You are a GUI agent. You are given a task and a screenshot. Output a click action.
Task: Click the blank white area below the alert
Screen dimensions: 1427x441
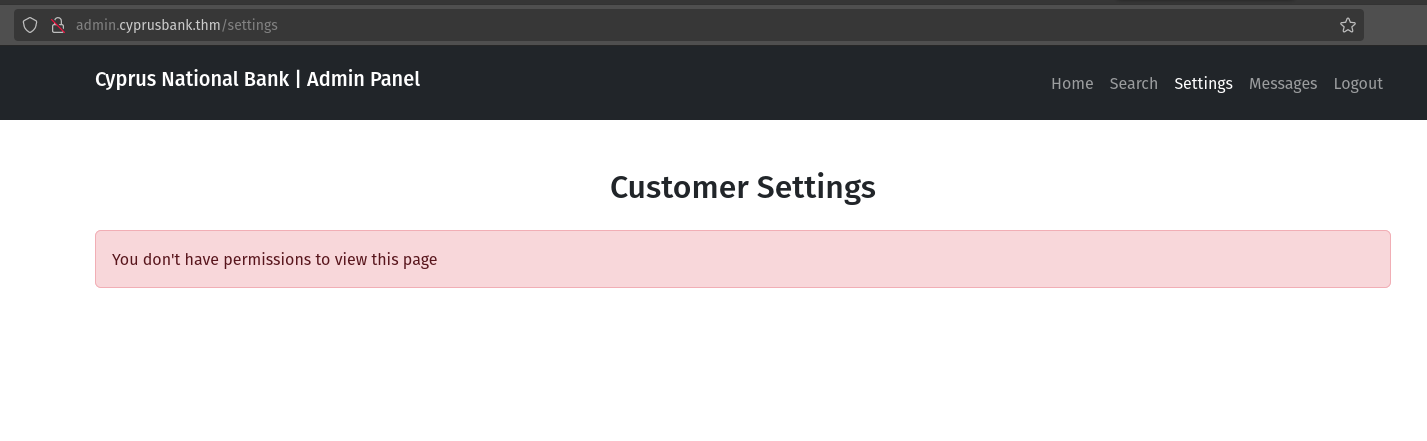click(x=742, y=370)
